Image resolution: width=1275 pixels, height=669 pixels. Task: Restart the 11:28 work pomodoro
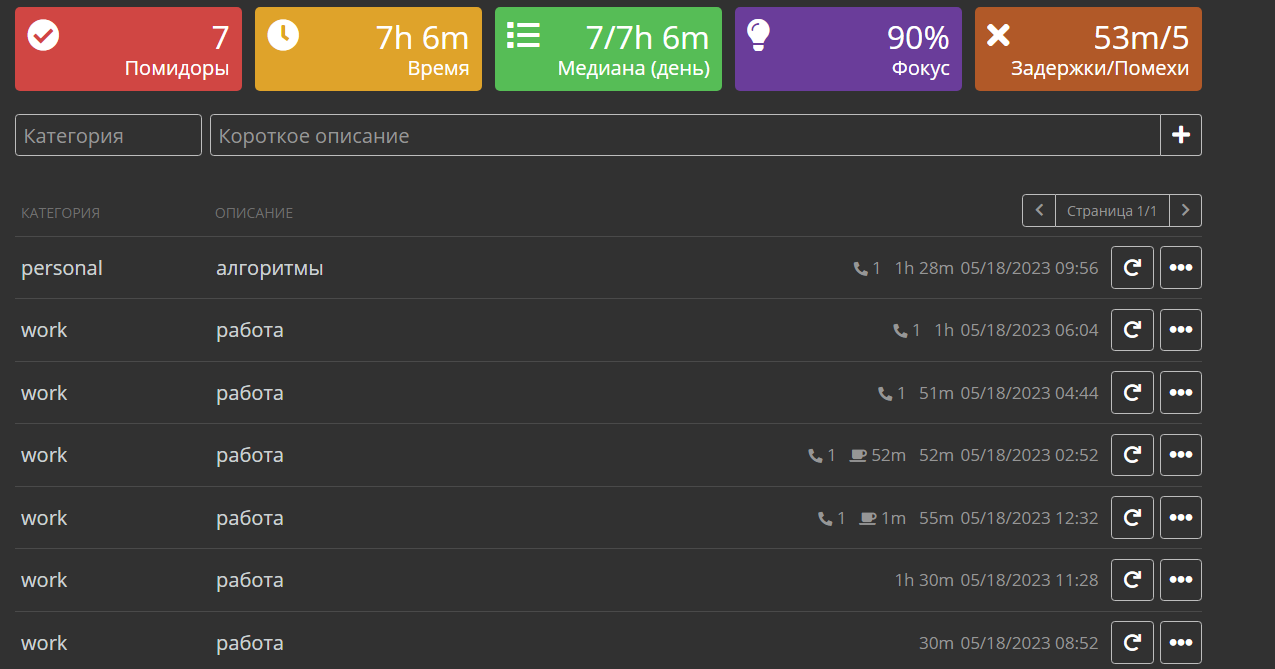[x=1132, y=580]
